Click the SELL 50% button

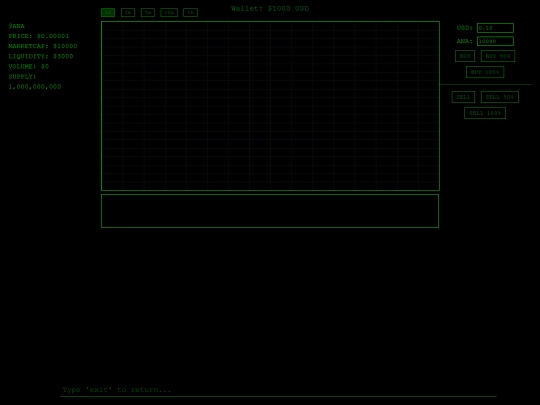coord(500,97)
